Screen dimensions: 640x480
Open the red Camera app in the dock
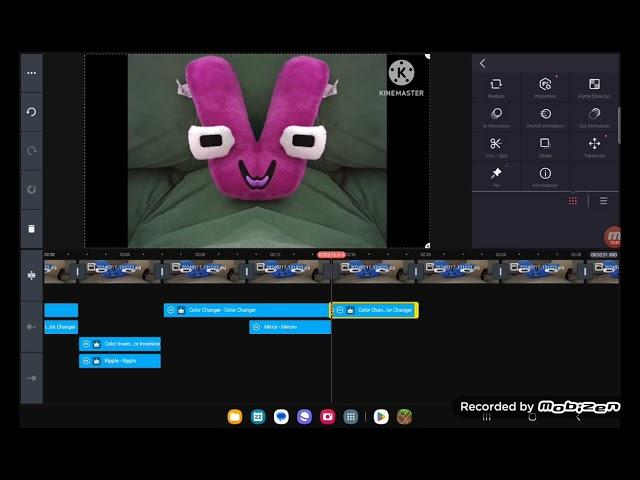click(x=327, y=417)
